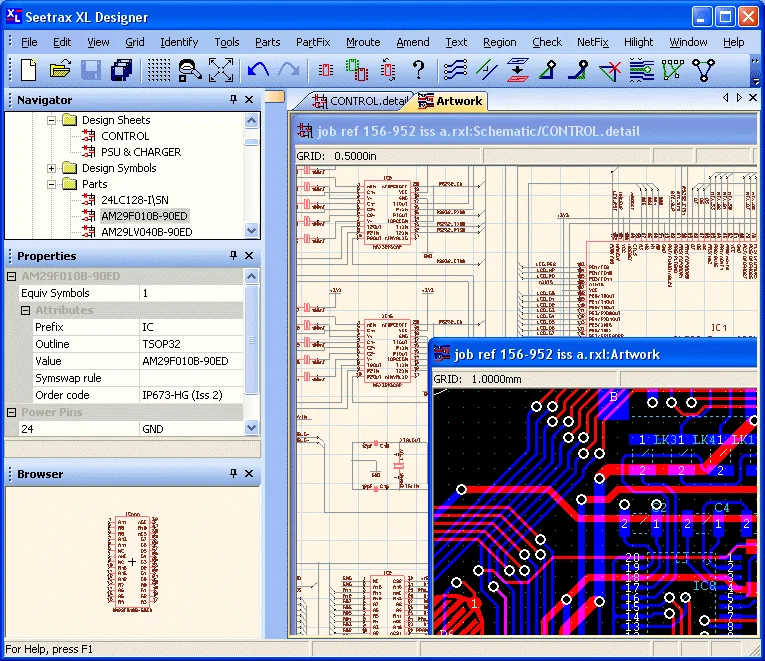The image size is (765, 661).
Task: Click the blue undo arrow
Action: tap(258, 70)
